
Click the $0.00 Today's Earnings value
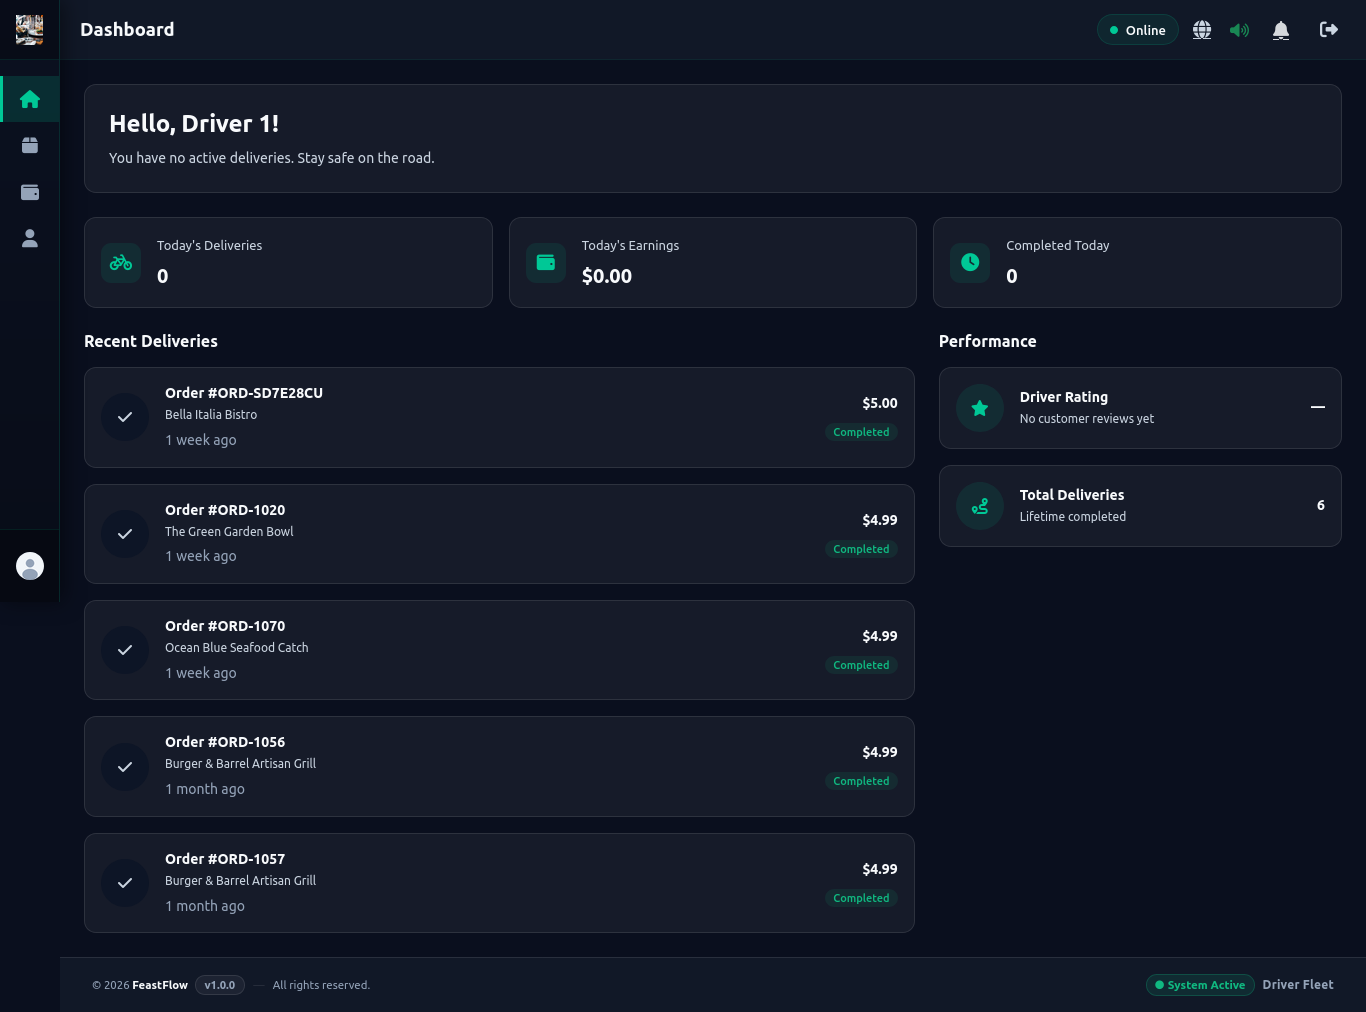click(x=607, y=276)
